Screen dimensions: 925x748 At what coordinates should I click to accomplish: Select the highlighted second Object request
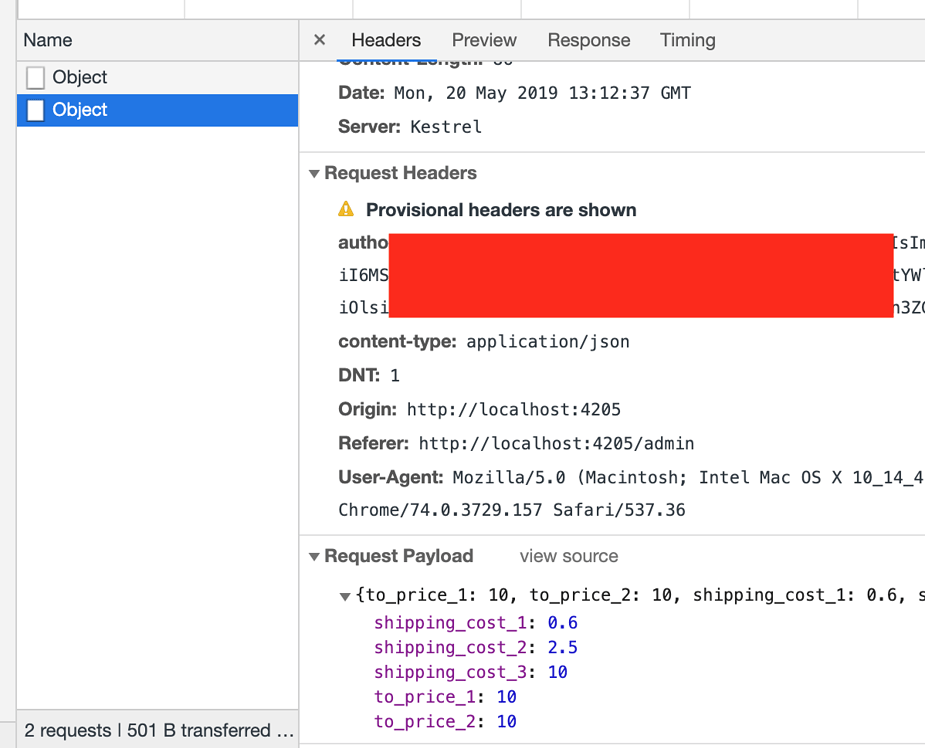[80, 110]
